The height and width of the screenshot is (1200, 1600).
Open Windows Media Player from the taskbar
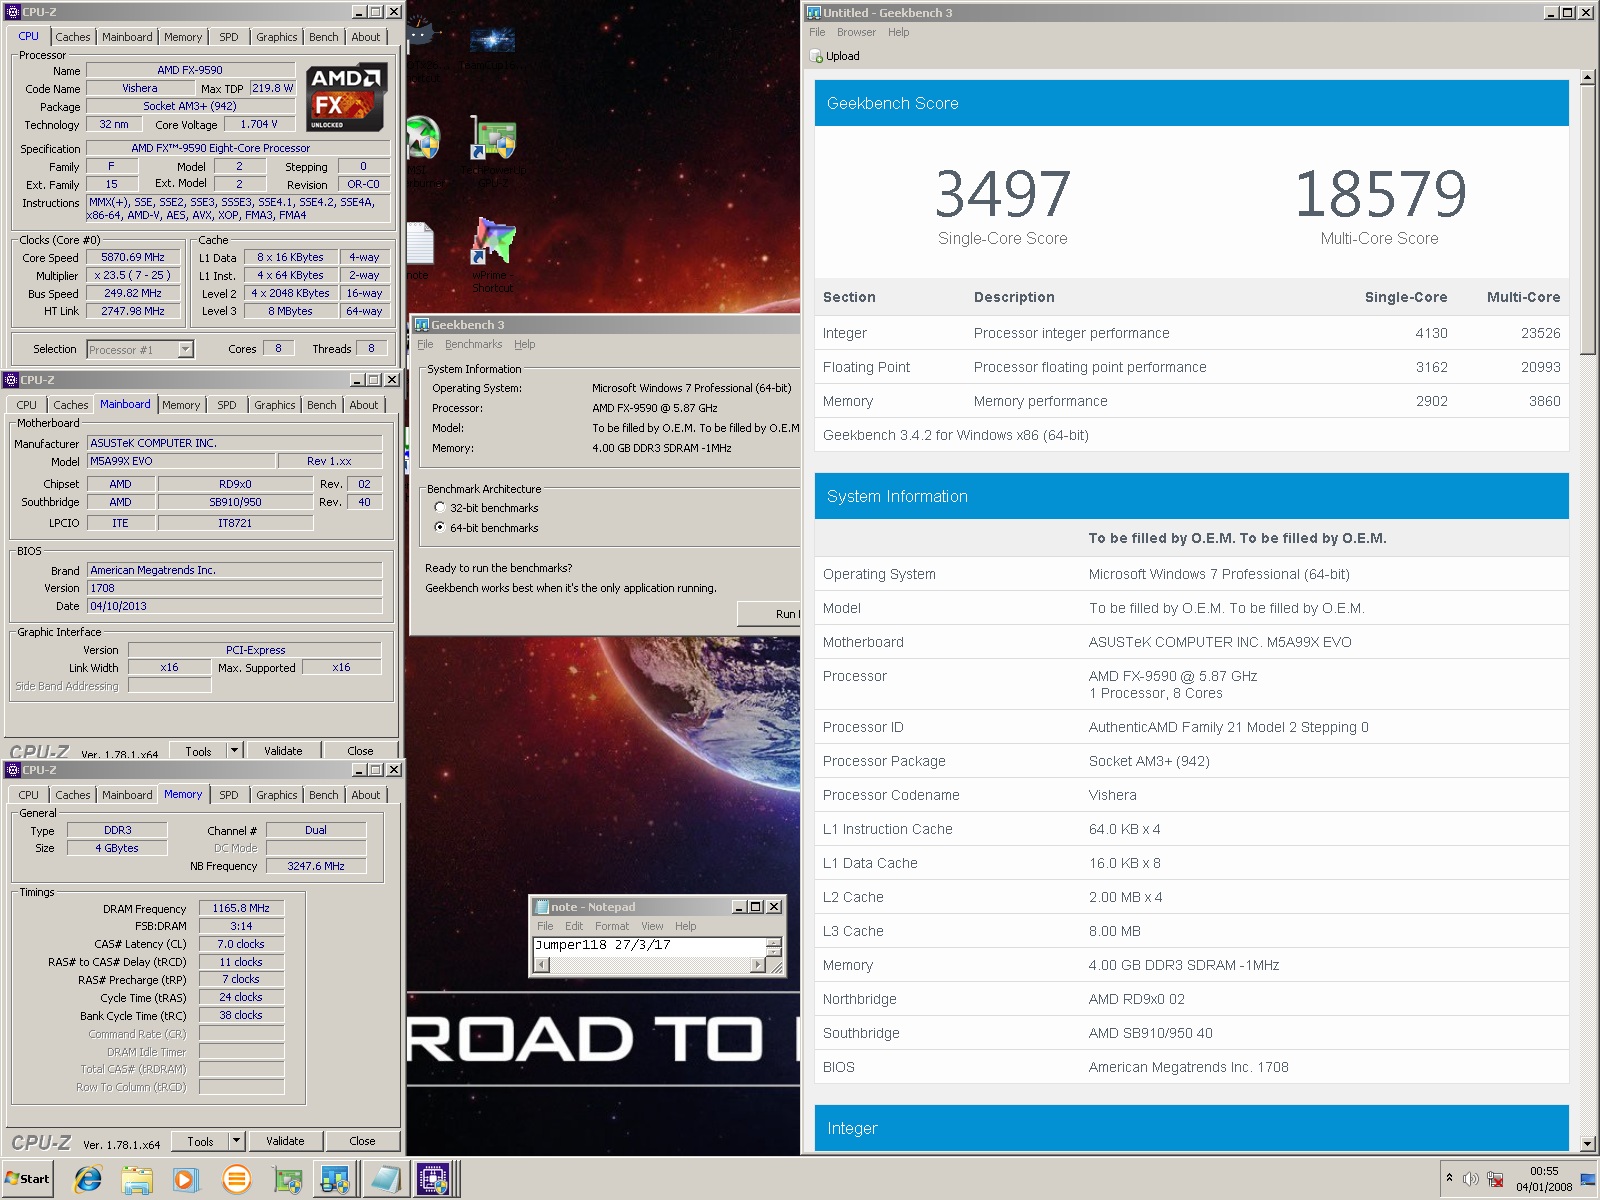[x=186, y=1180]
